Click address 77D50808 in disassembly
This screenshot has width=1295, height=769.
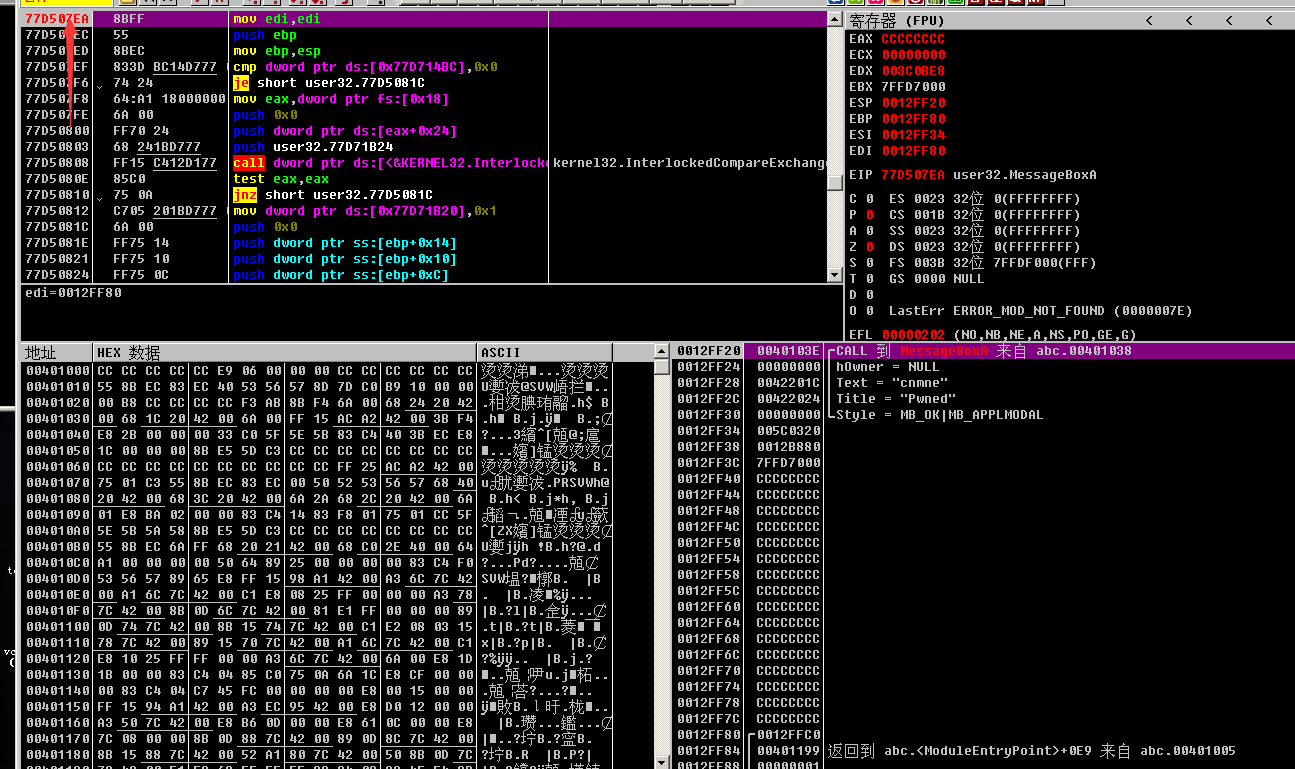coord(57,163)
